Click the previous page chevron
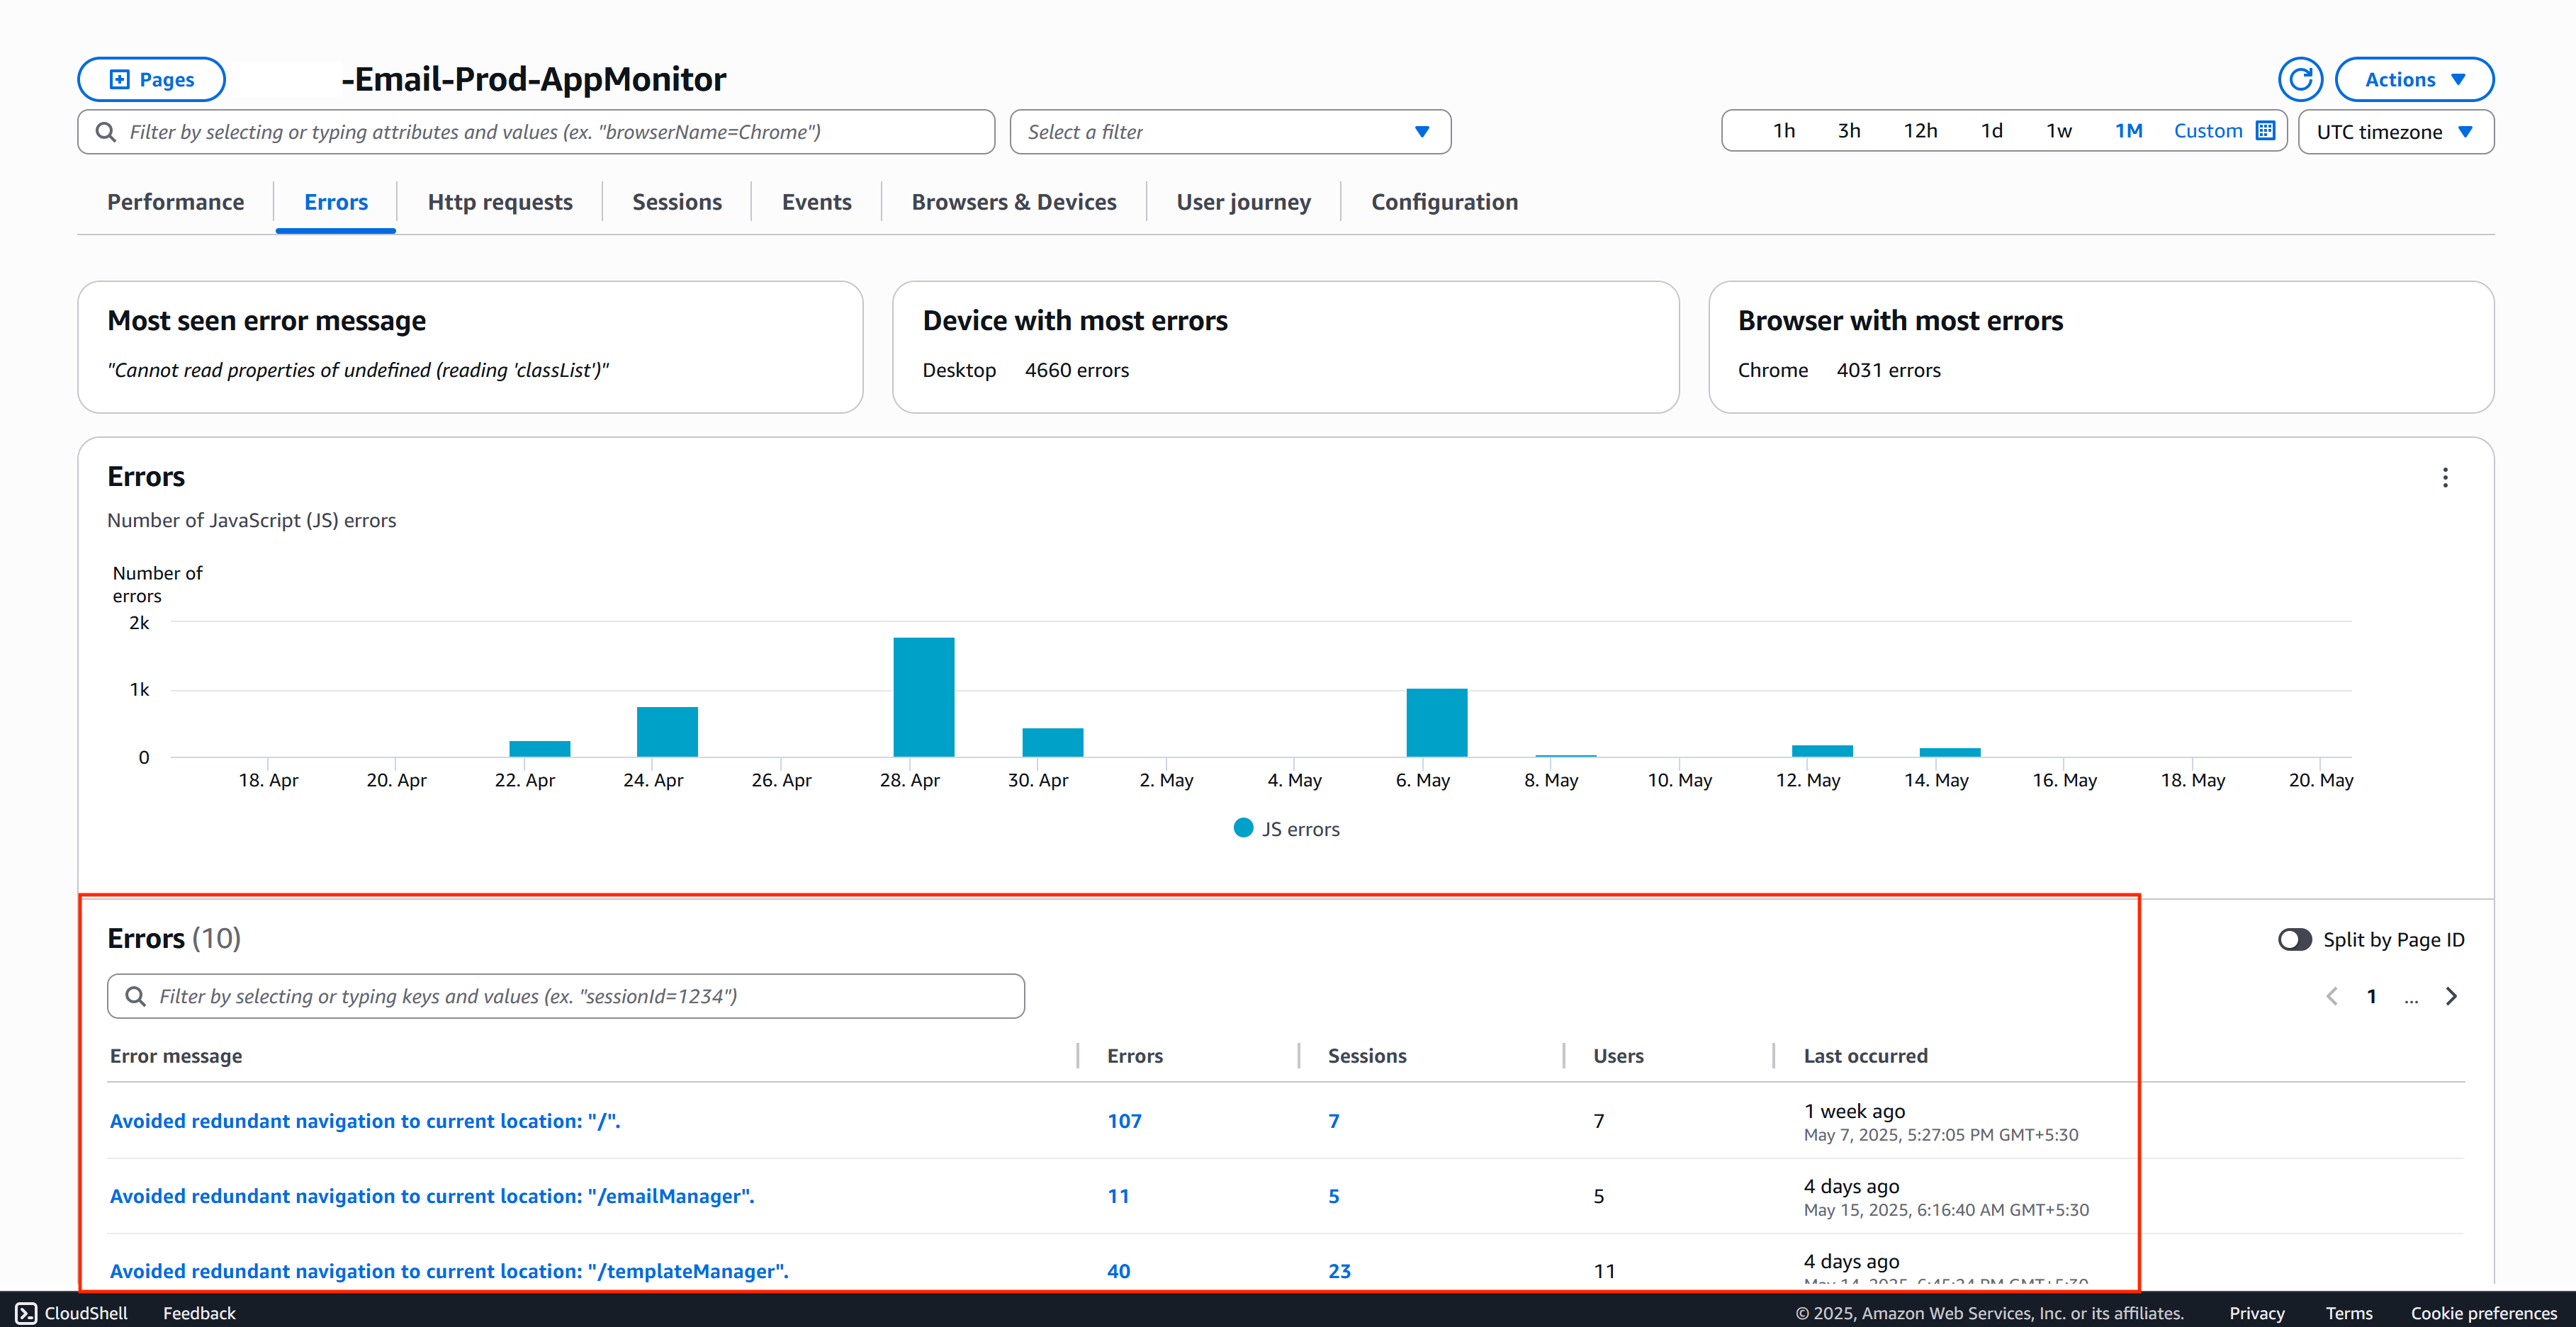The height and width of the screenshot is (1327, 2576). coord(2332,996)
